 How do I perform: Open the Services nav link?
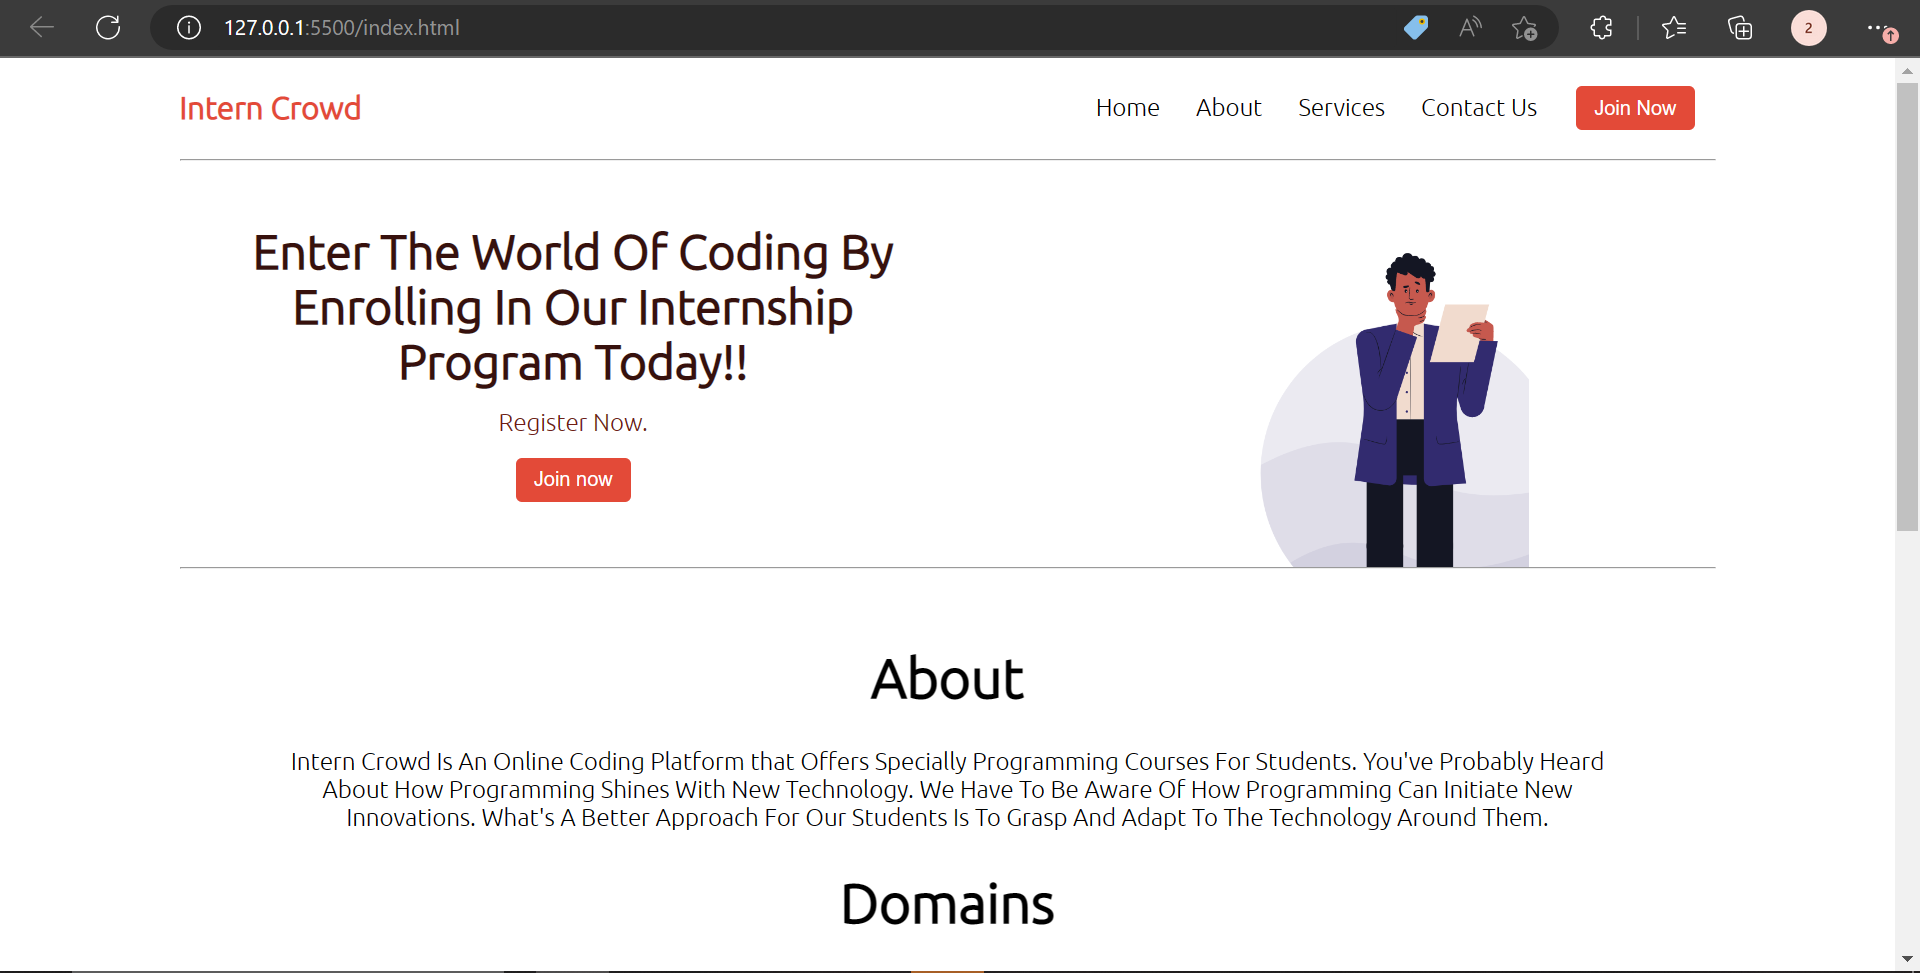tap(1341, 108)
